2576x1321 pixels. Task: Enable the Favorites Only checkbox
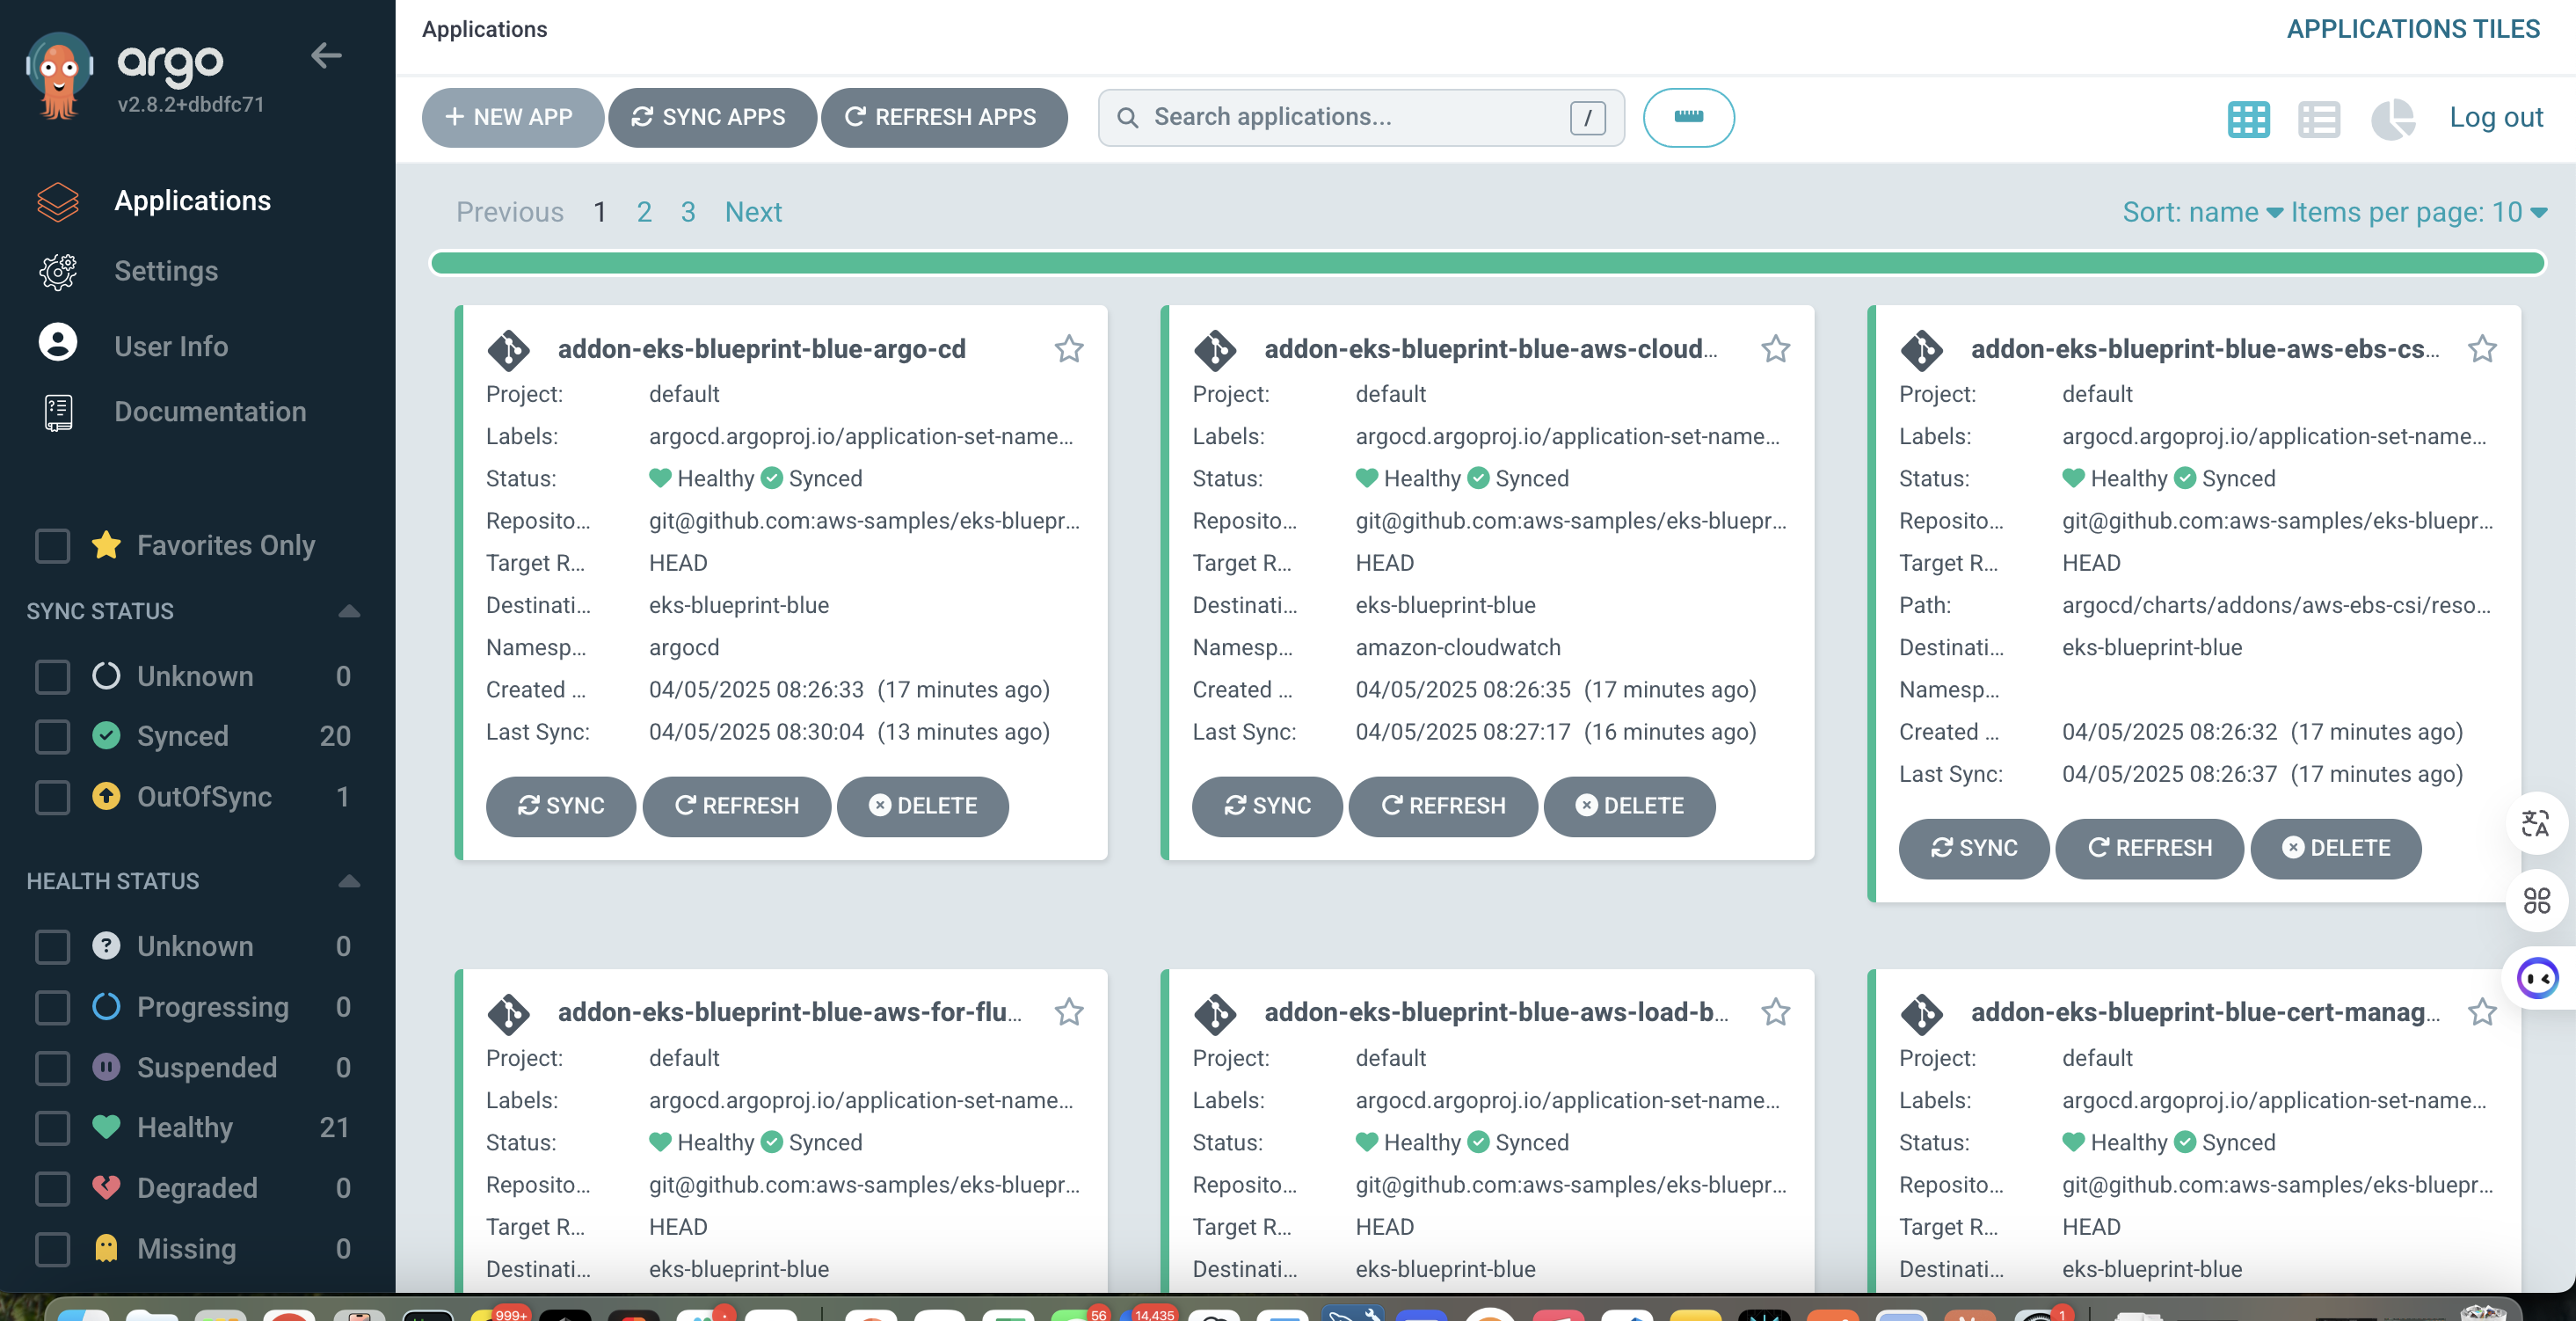[52, 545]
